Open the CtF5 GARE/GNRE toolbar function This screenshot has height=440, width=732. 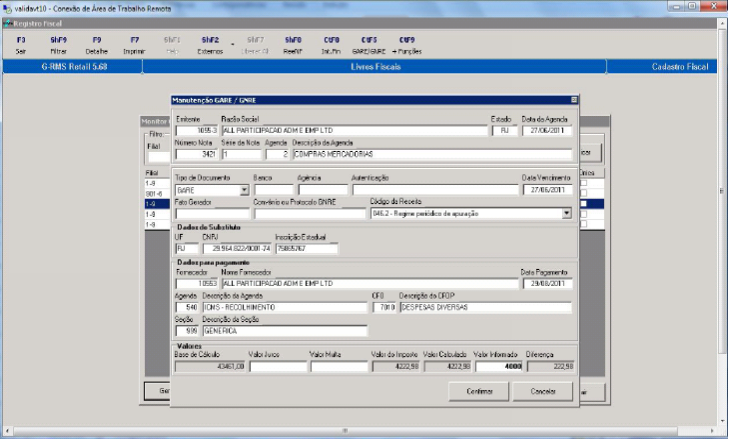(368, 44)
